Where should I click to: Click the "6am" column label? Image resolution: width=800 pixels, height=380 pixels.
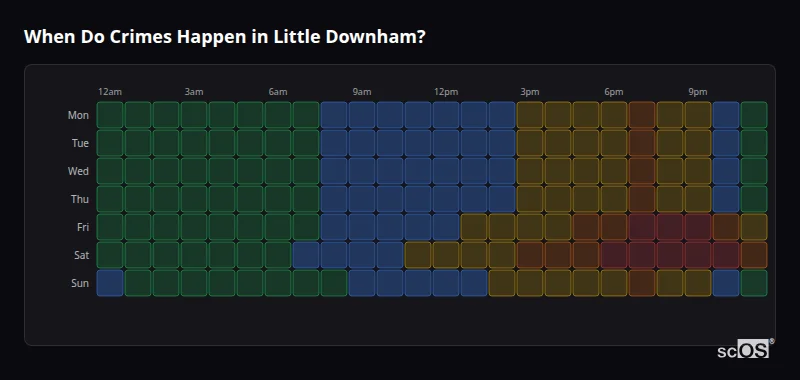[x=278, y=92]
